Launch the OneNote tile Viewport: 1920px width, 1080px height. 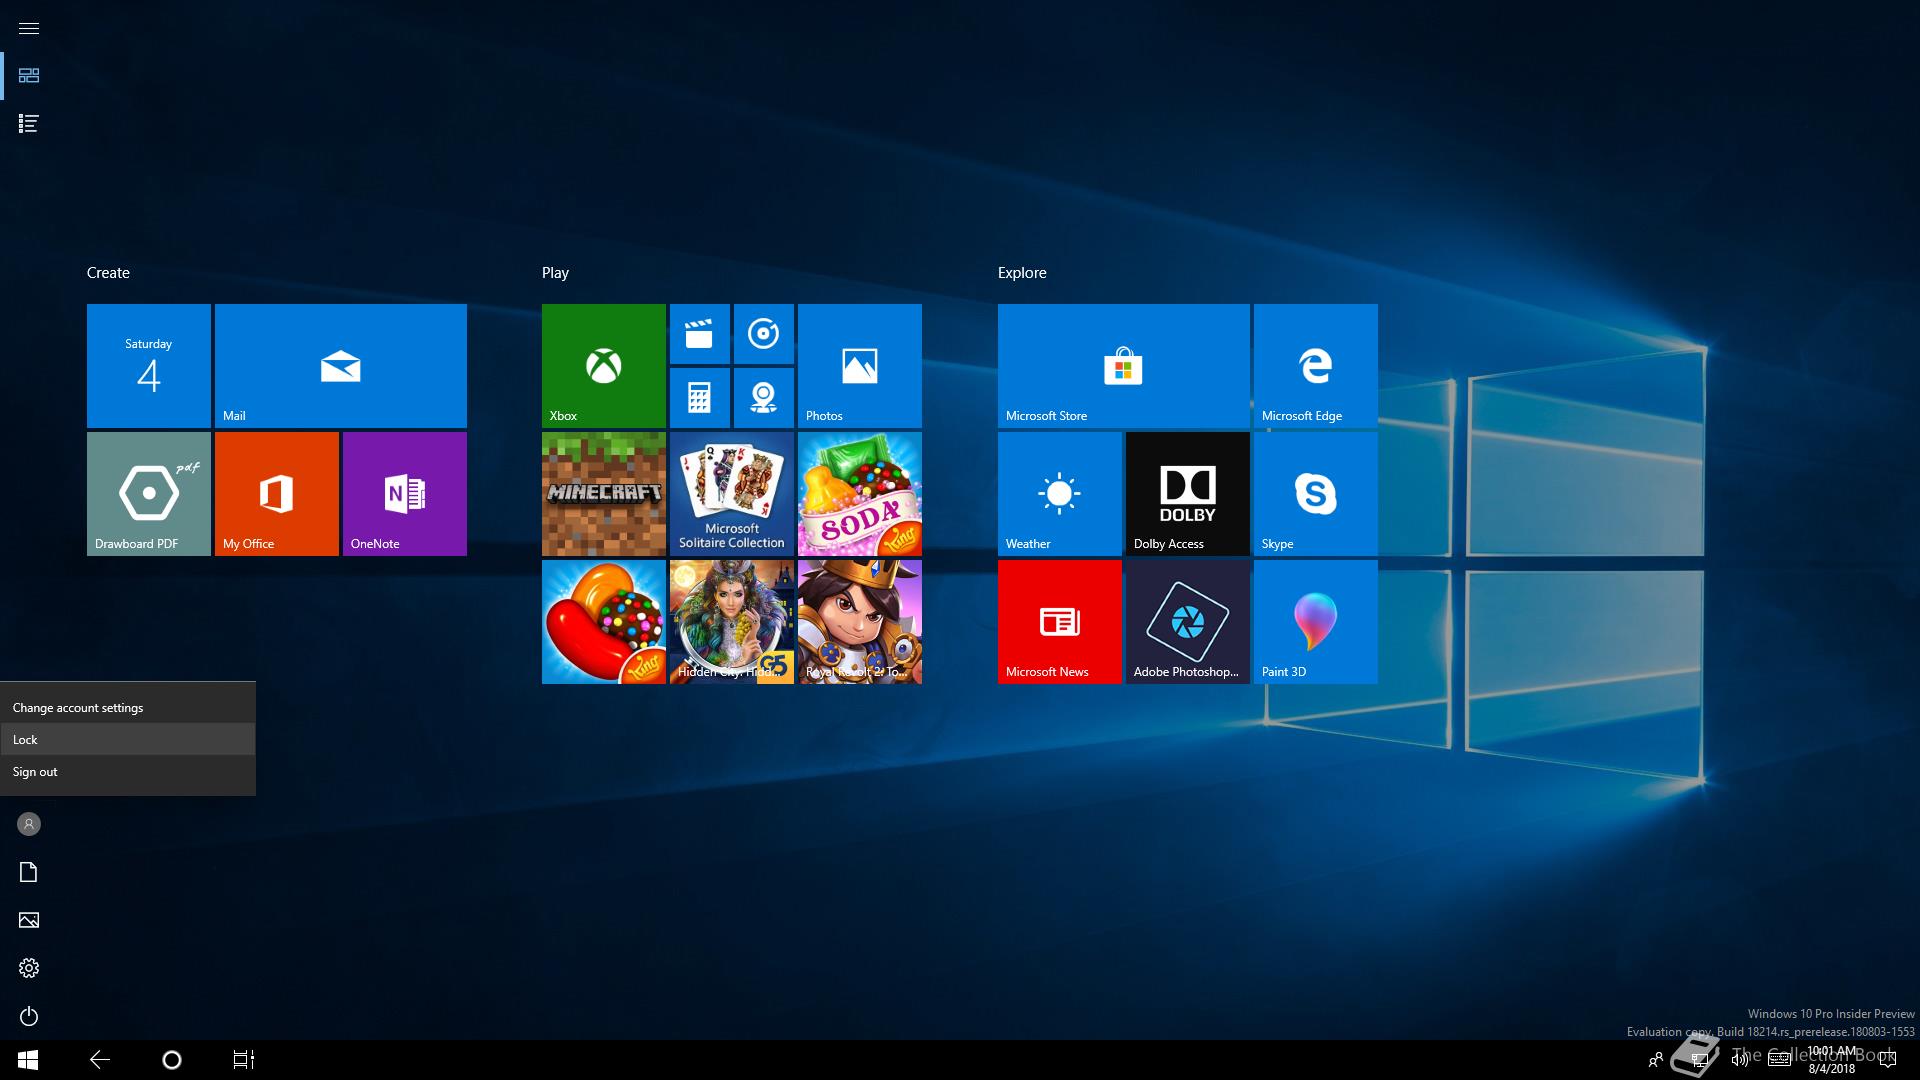coord(405,494)
